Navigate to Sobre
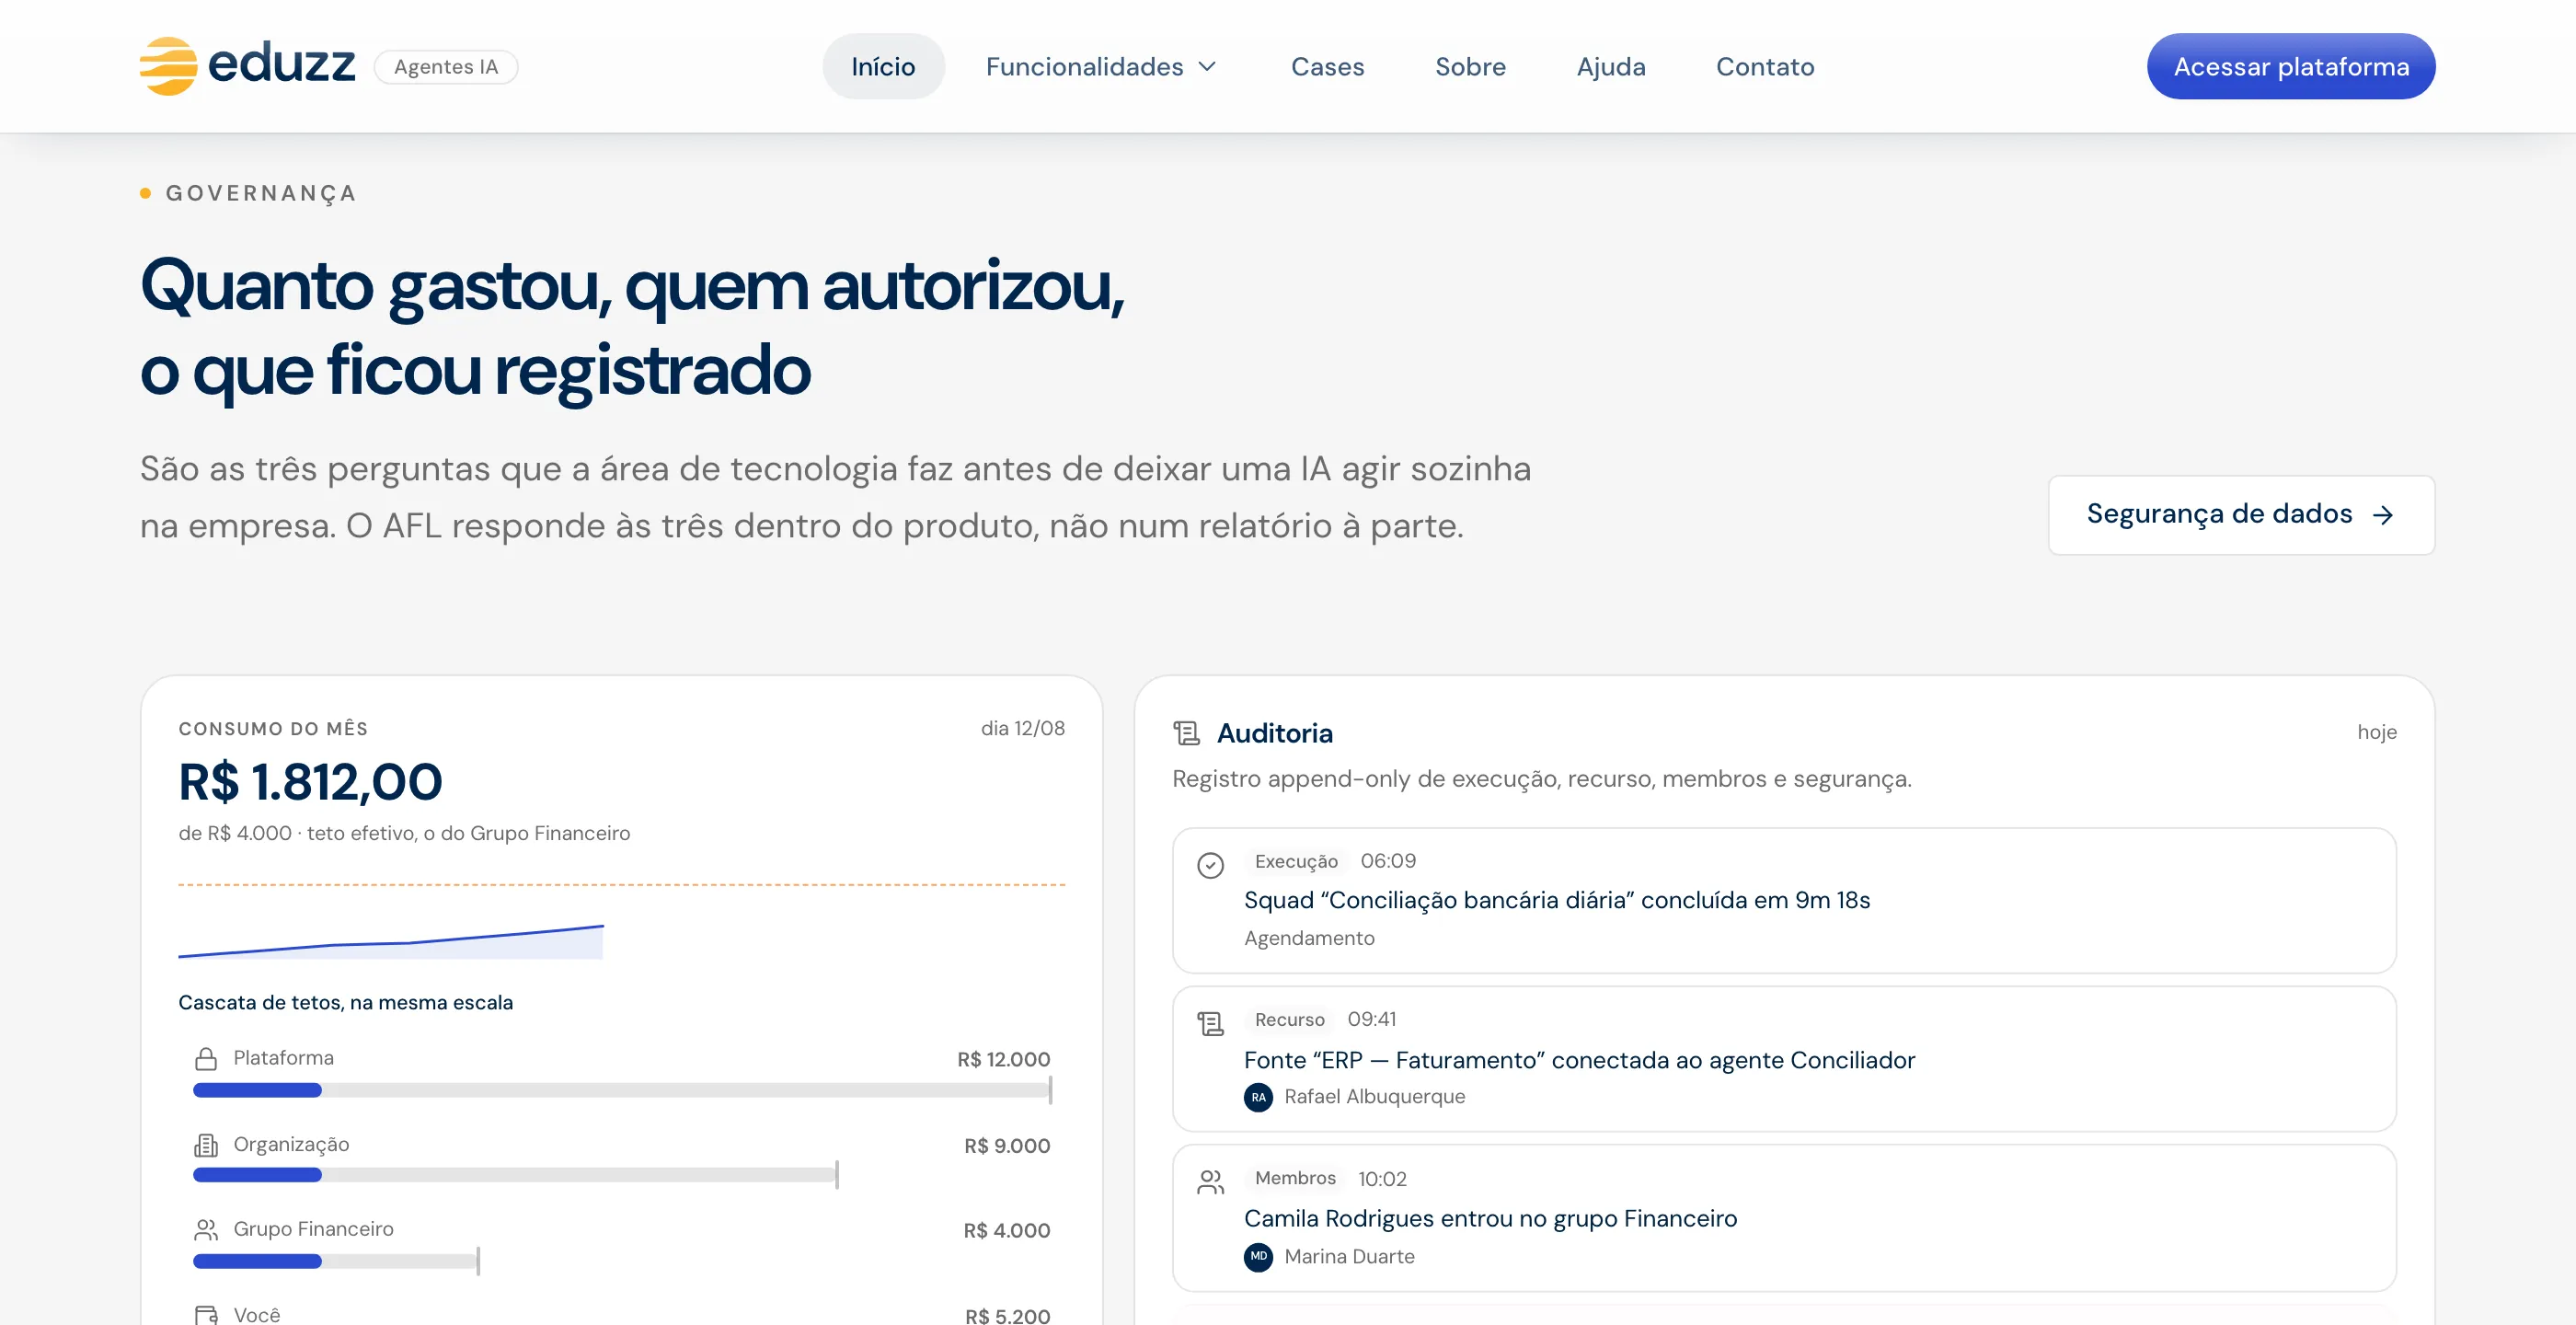This screenshot has width=2576, height=1325. [1470, 66]
